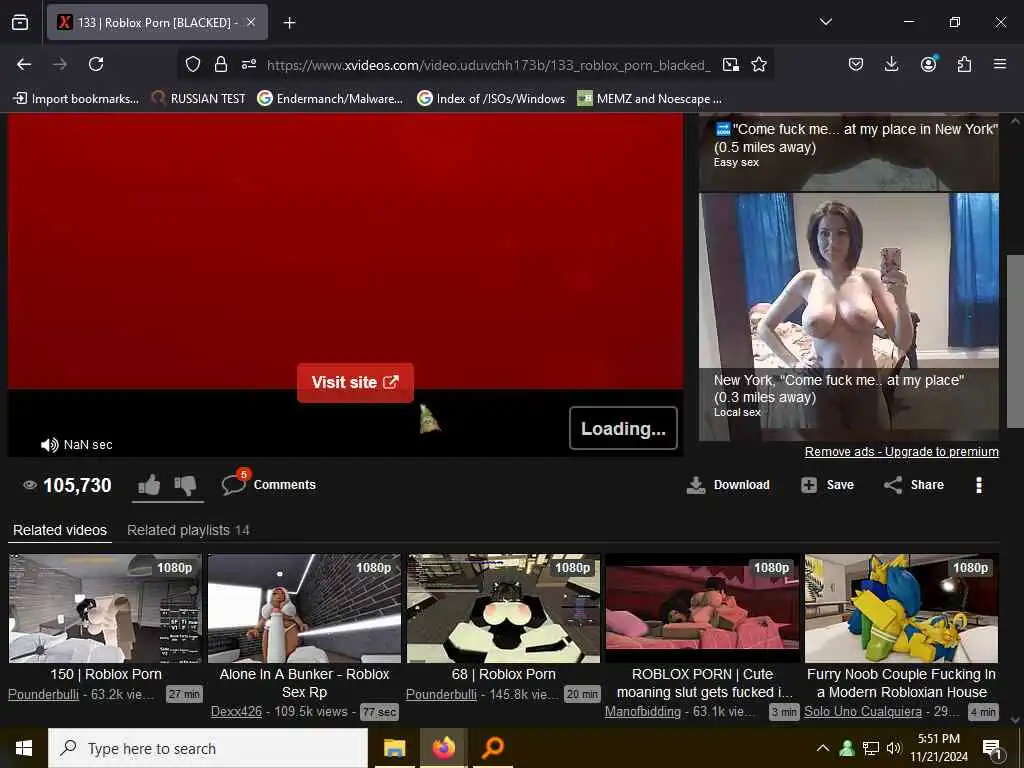Open the taskbar clock and date
Screen dimensions: 1024x768
point(938,748)
